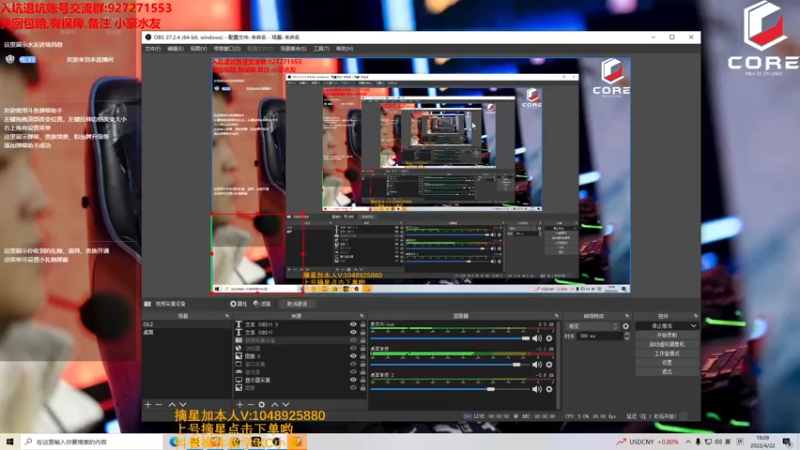Open the 停靠窗口(D) menu
The width and height of the screenshot is (800, 450).
coord(227,48)
